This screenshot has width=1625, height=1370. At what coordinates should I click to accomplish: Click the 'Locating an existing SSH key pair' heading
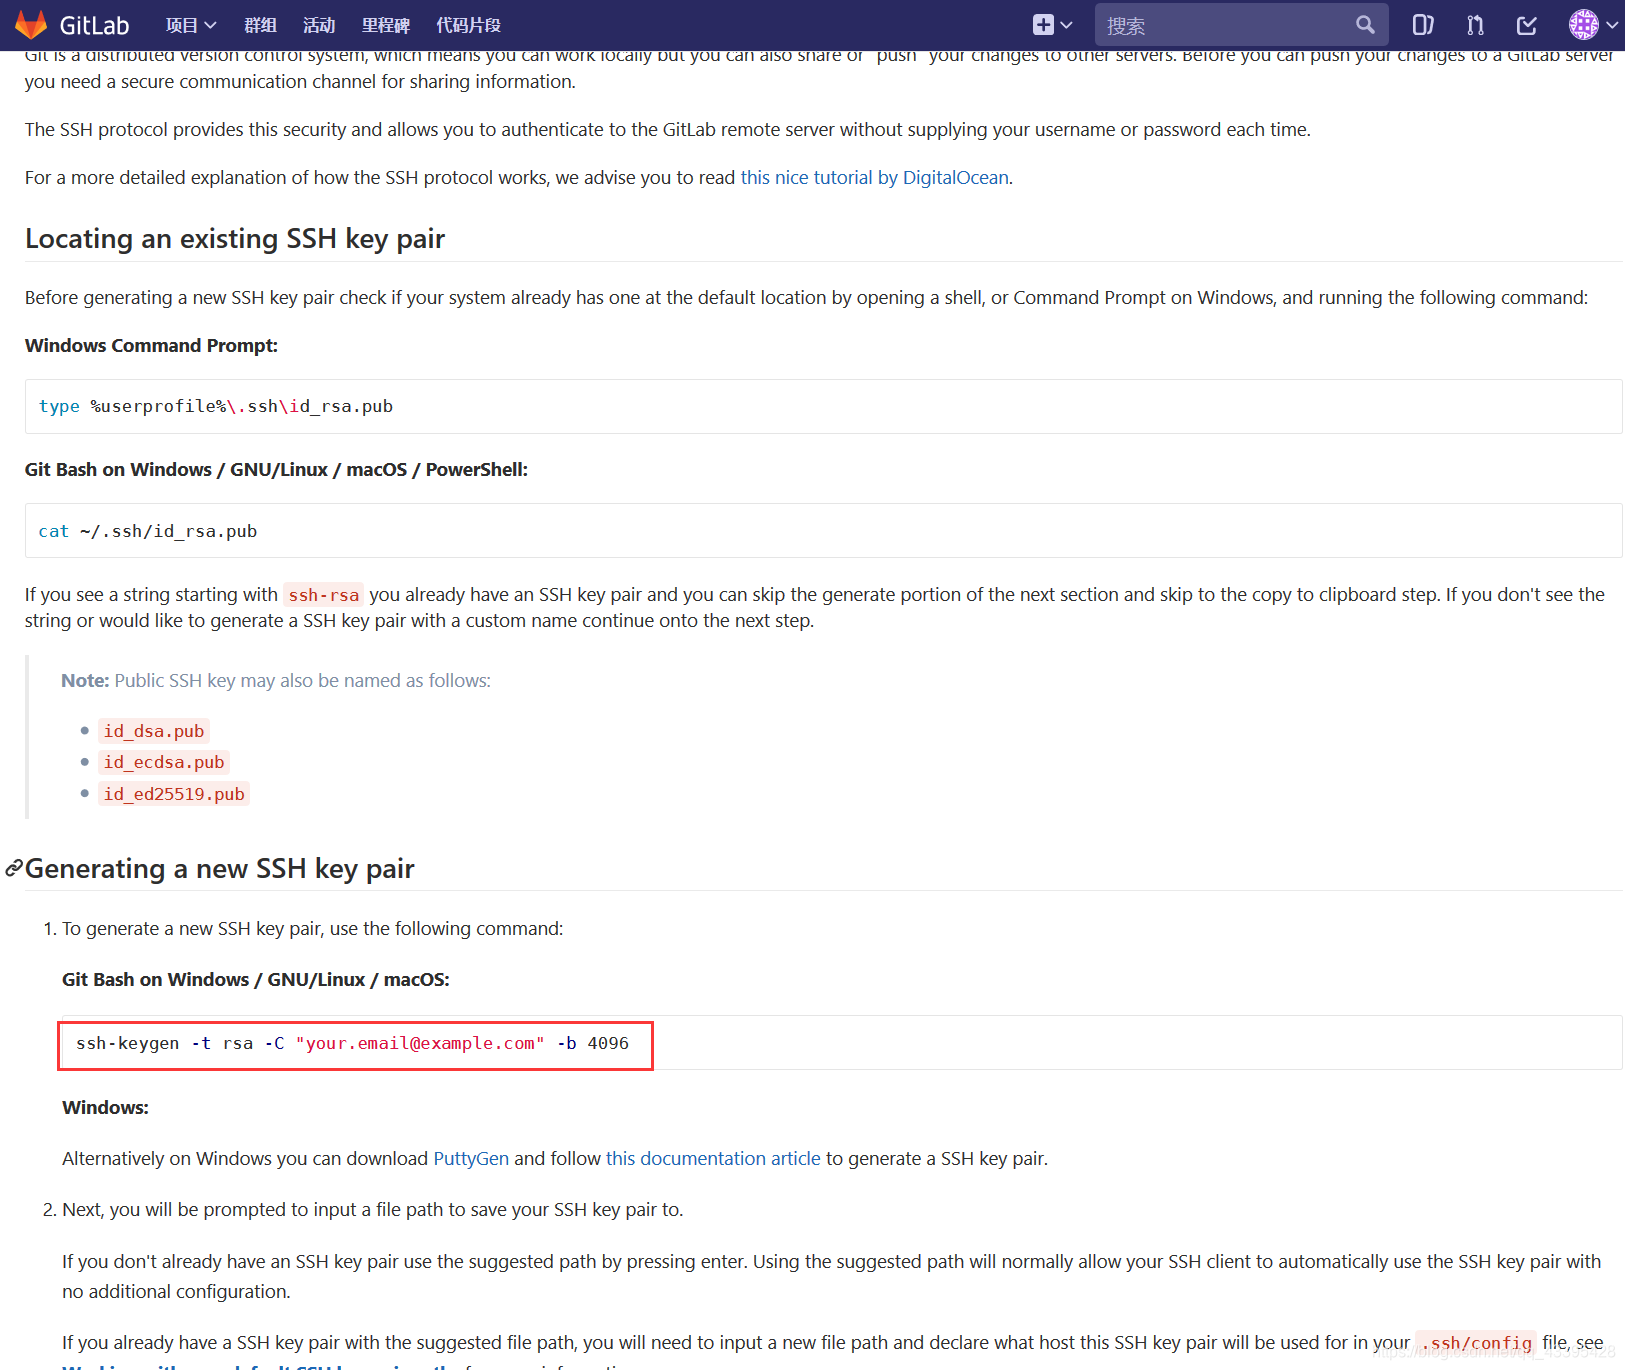pyautogui.click(x=235, y=238)
